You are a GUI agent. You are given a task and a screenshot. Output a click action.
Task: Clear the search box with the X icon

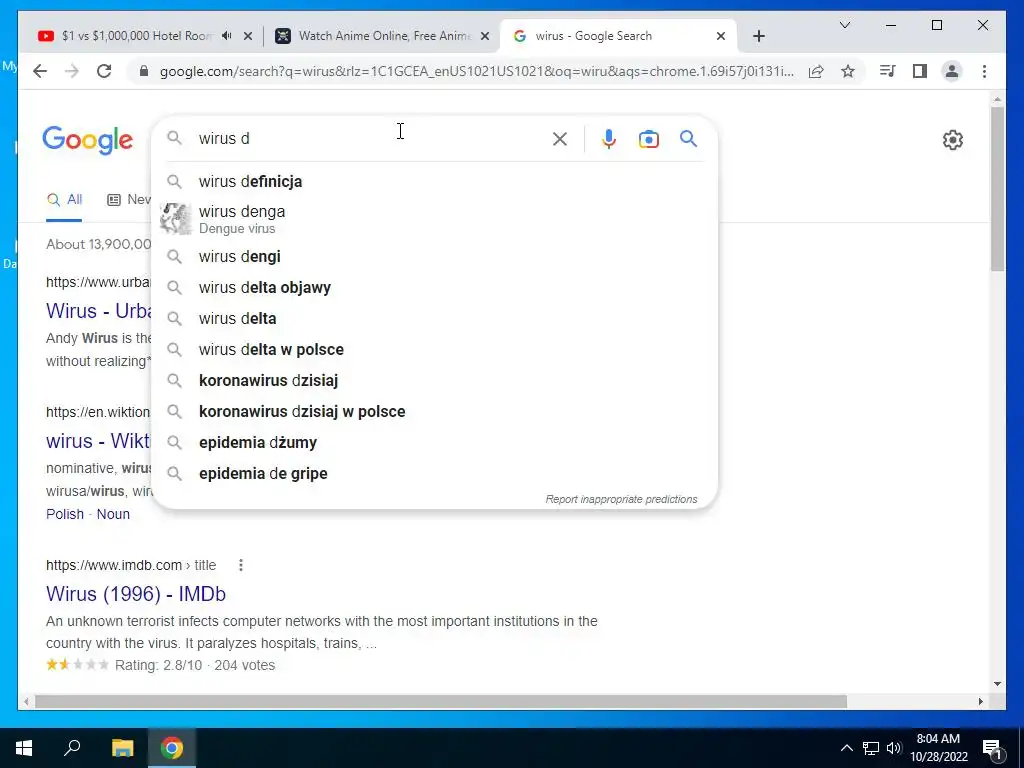tap(560, 139)
